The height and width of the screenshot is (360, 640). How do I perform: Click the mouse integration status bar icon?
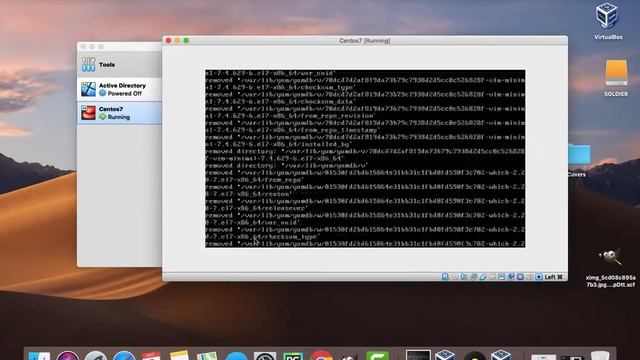[529, 277]
